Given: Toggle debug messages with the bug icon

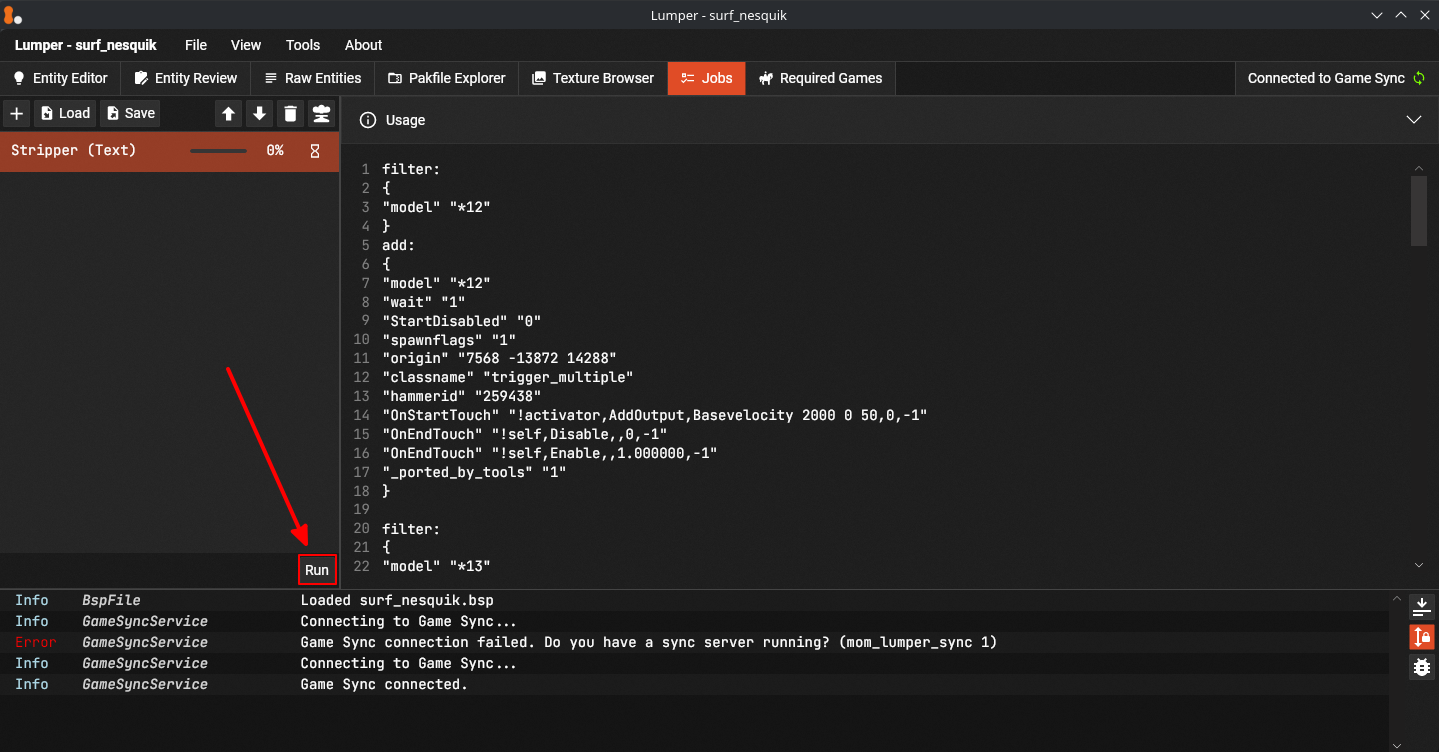Looking at the screenshot, I should (1421, 667).
